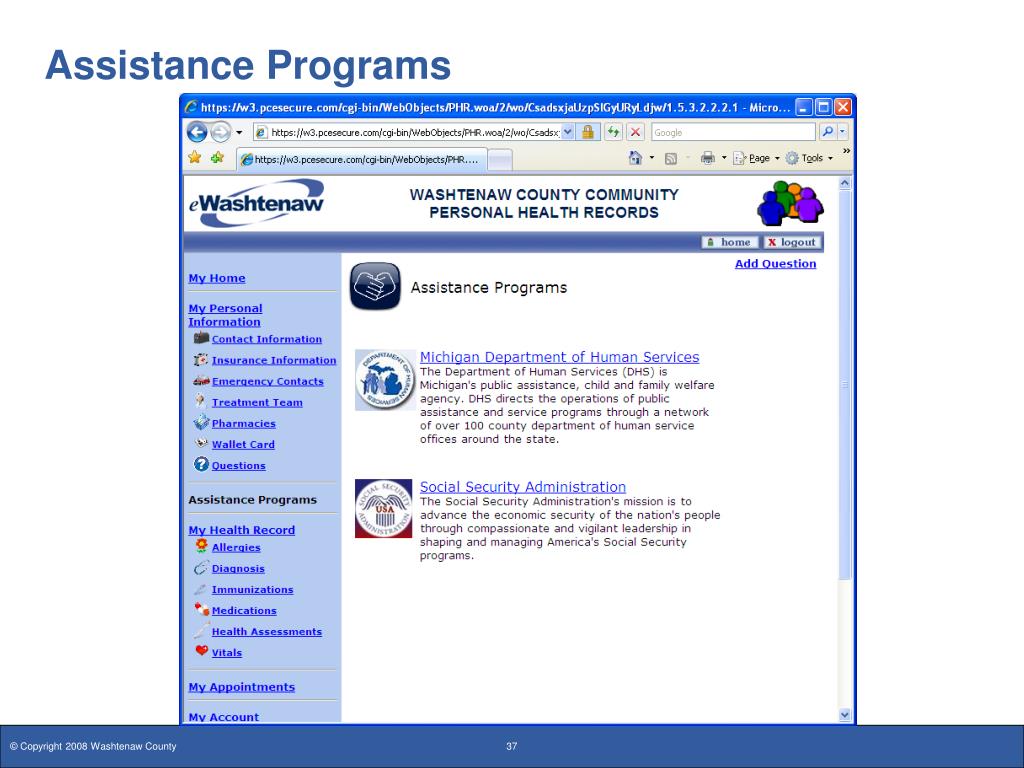Open the Emergency Contacts link
The image size is (1024, 768).
(268, 381)
